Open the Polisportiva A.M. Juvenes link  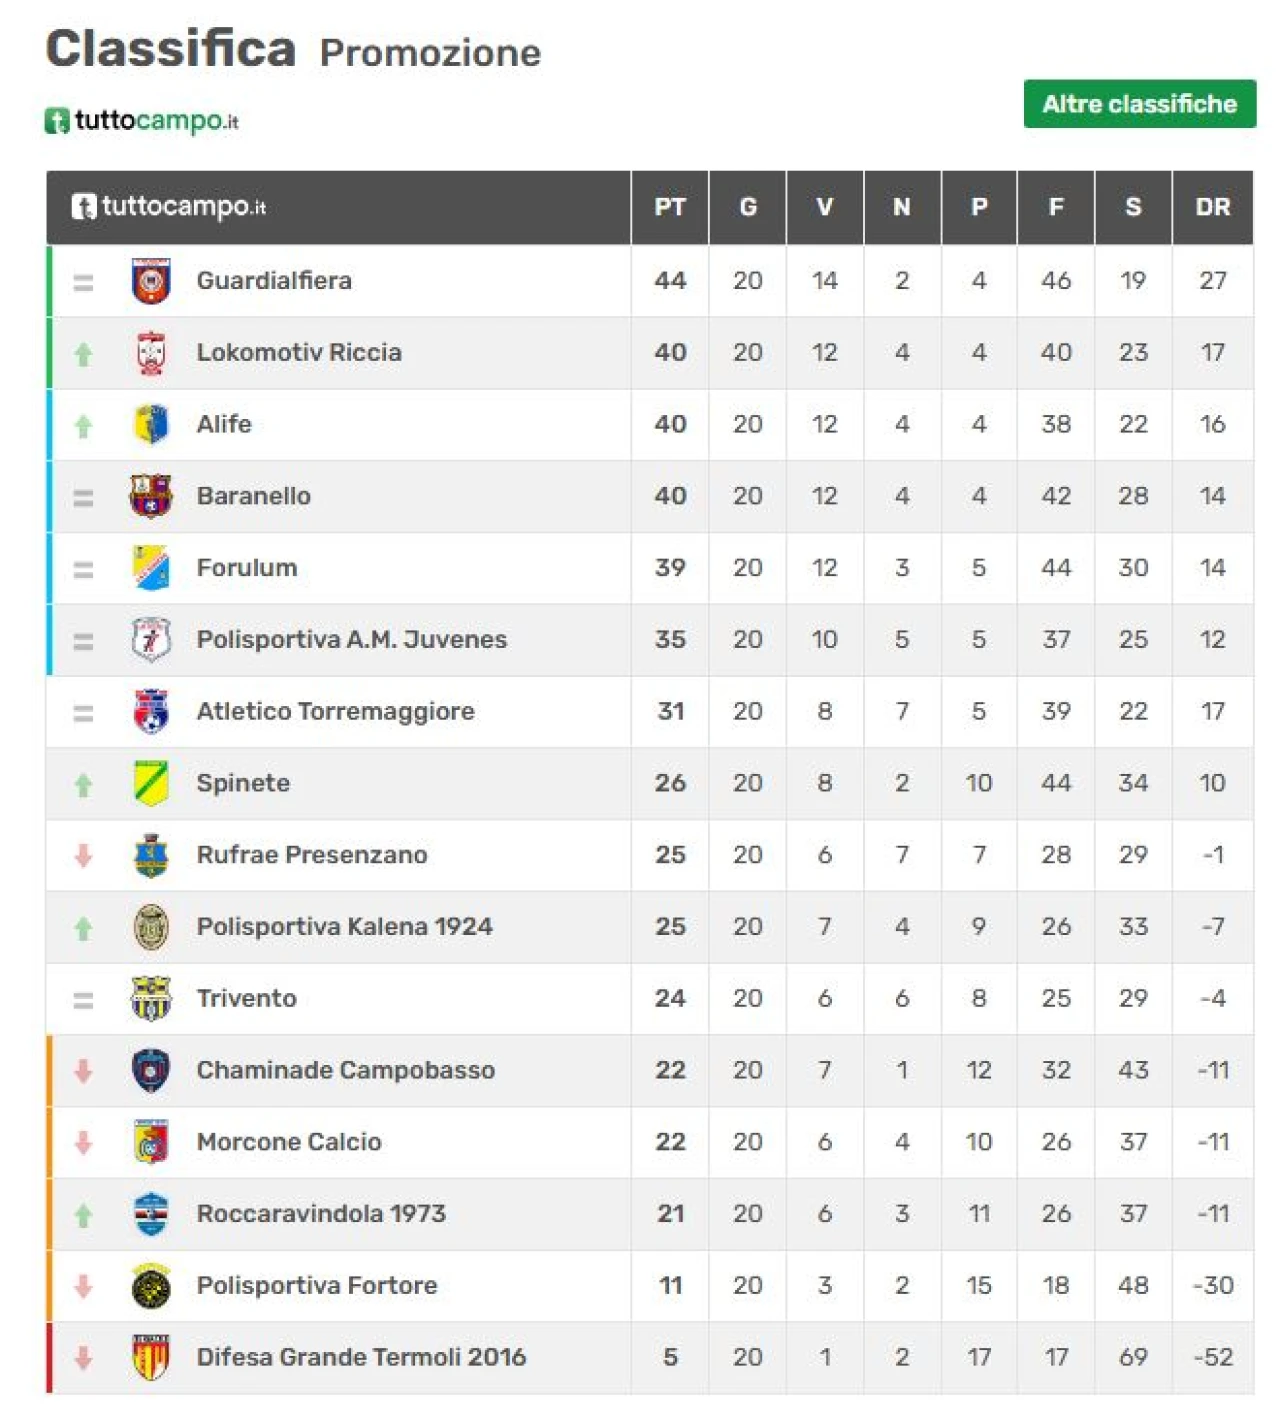[x=351, y=639]
